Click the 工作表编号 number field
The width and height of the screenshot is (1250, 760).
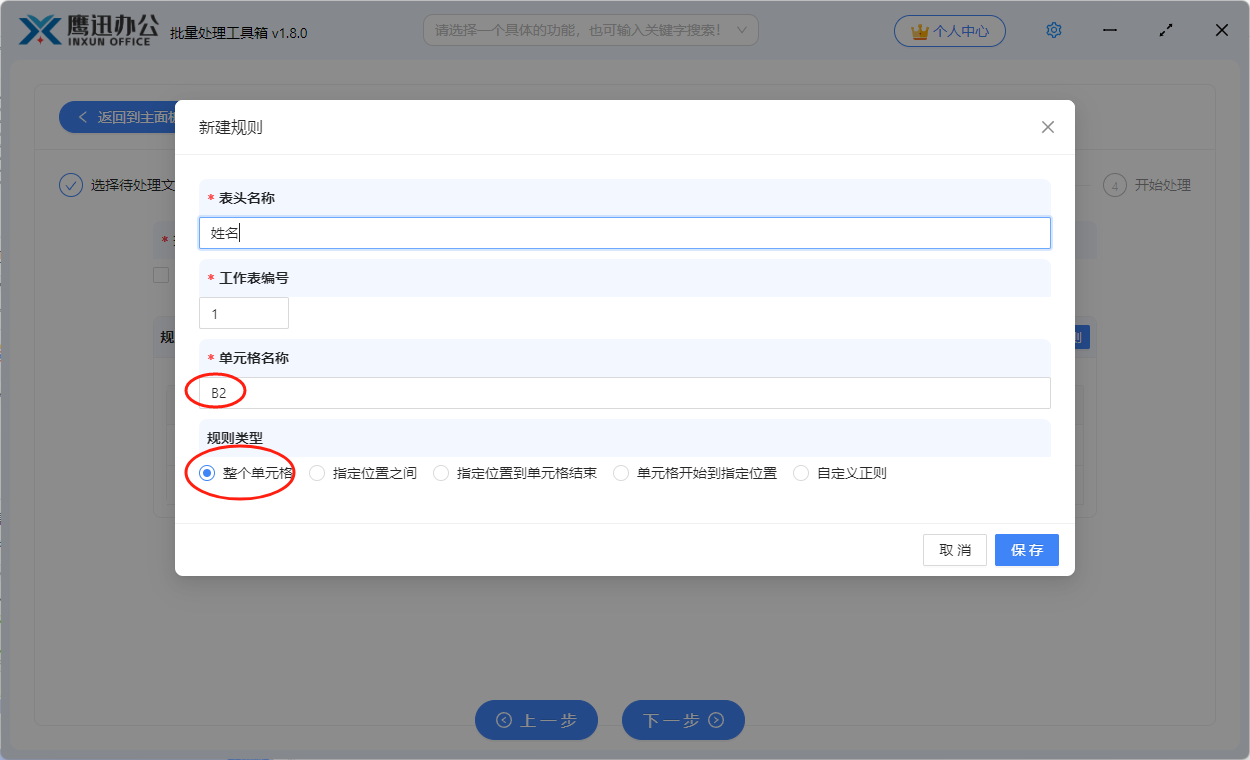click(243, 313)
